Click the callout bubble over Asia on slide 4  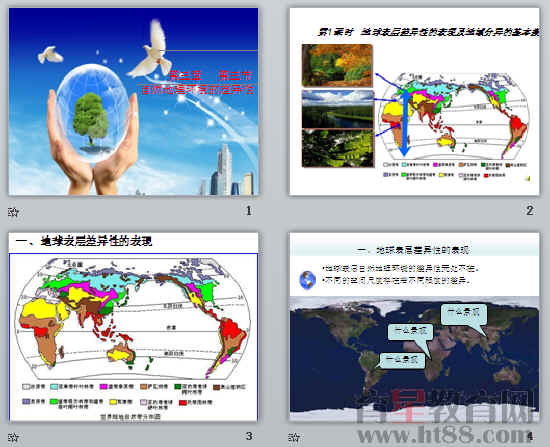[x=464, y=314]
